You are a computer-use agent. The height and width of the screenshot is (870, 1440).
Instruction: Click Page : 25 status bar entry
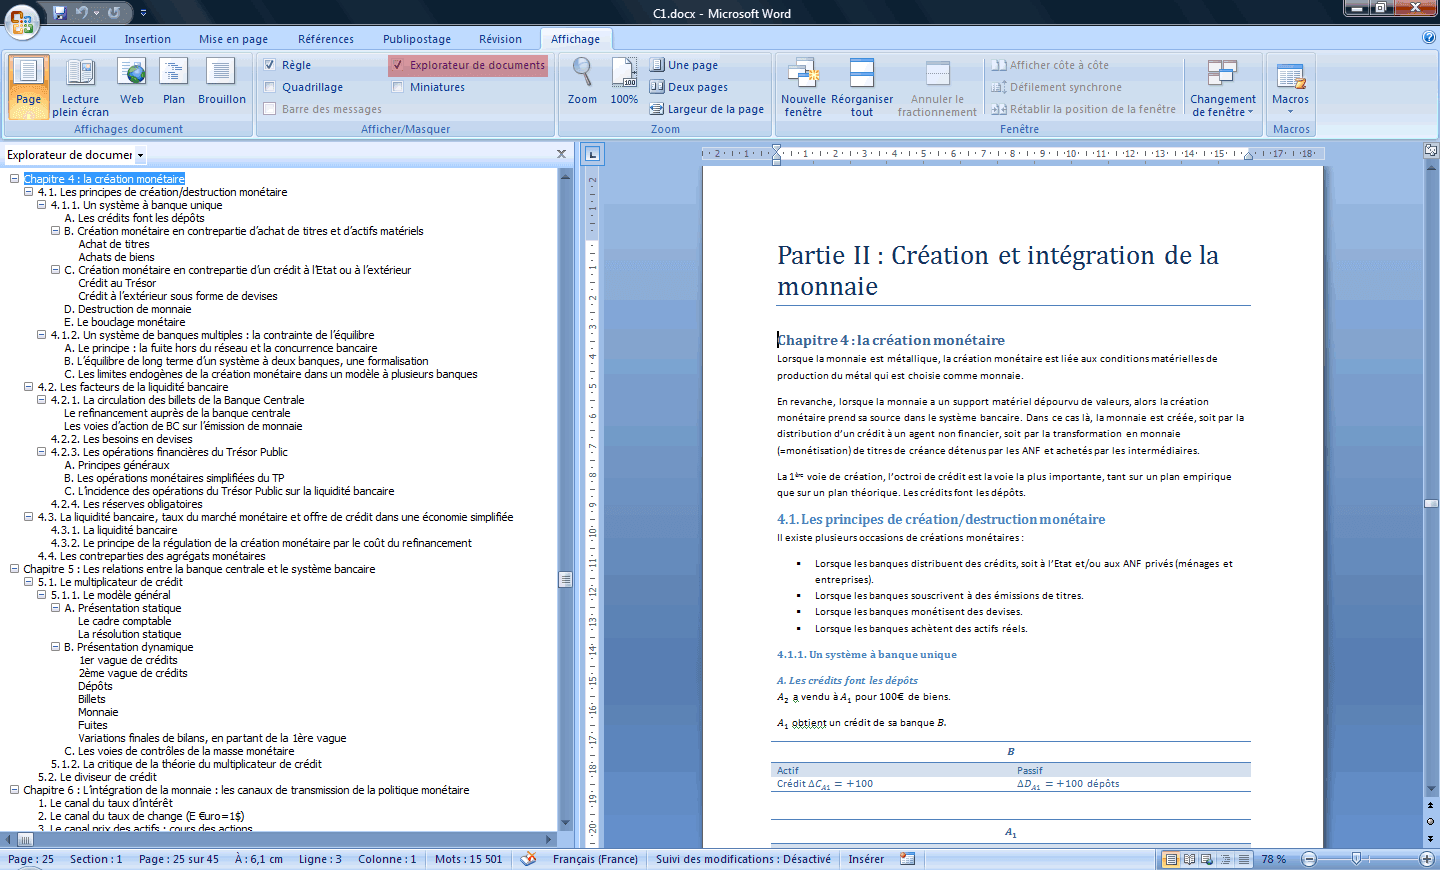pyautogui.click(x=31, y=859)
